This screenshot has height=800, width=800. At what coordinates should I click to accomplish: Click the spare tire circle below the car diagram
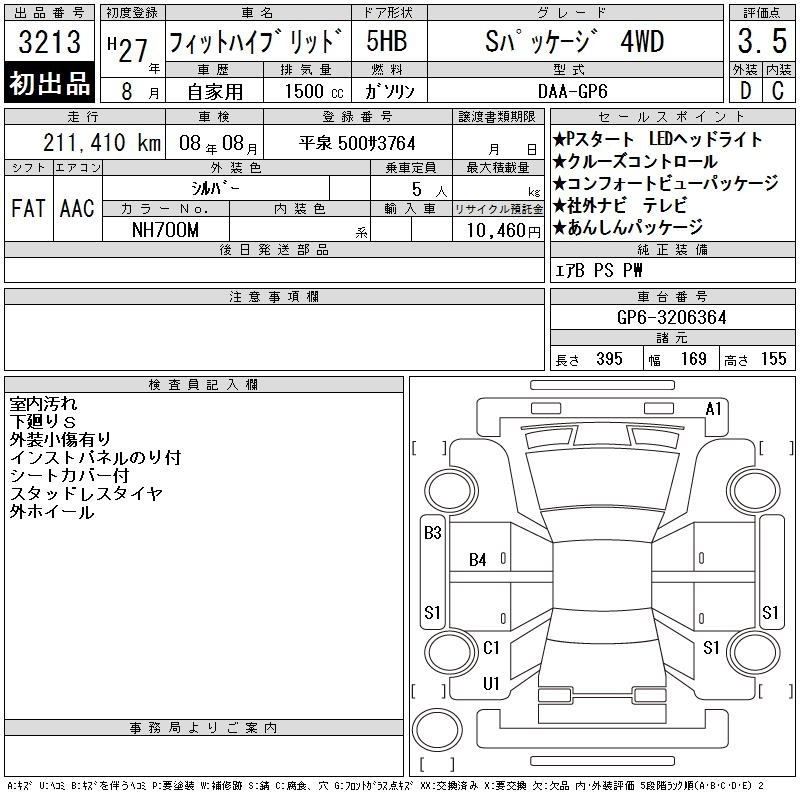click(437, 729)
